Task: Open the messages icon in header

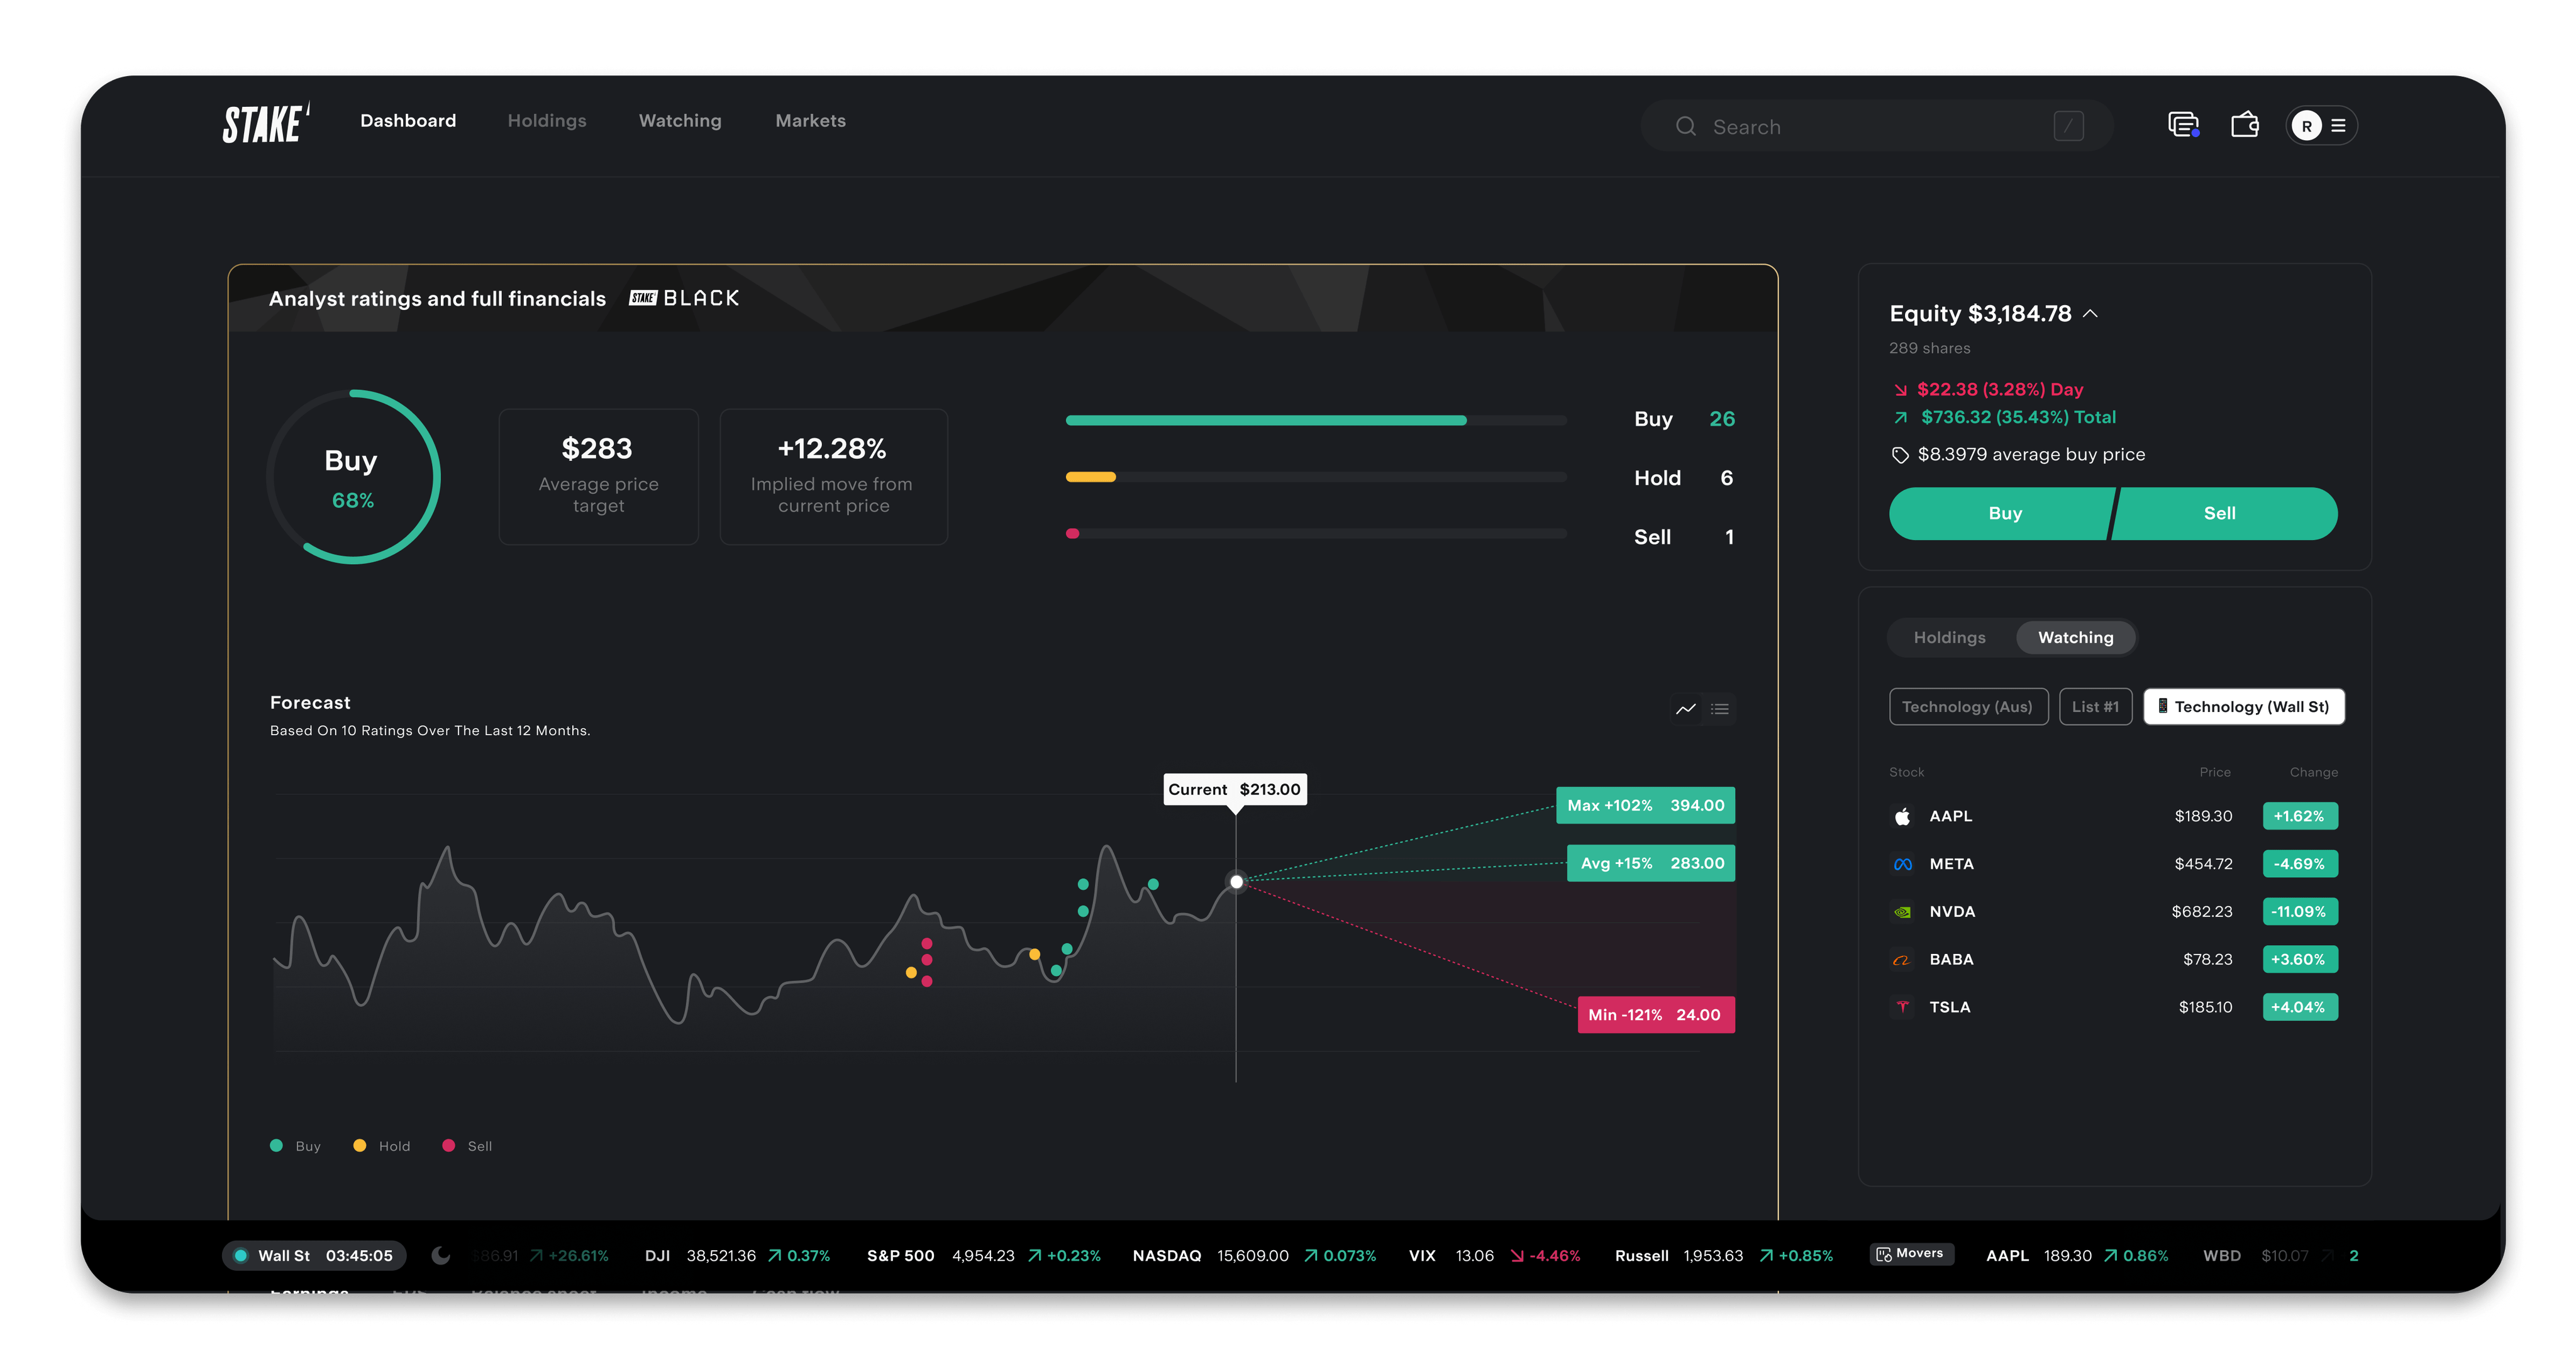Action: pyautogui.click(x=2183, y=125)
